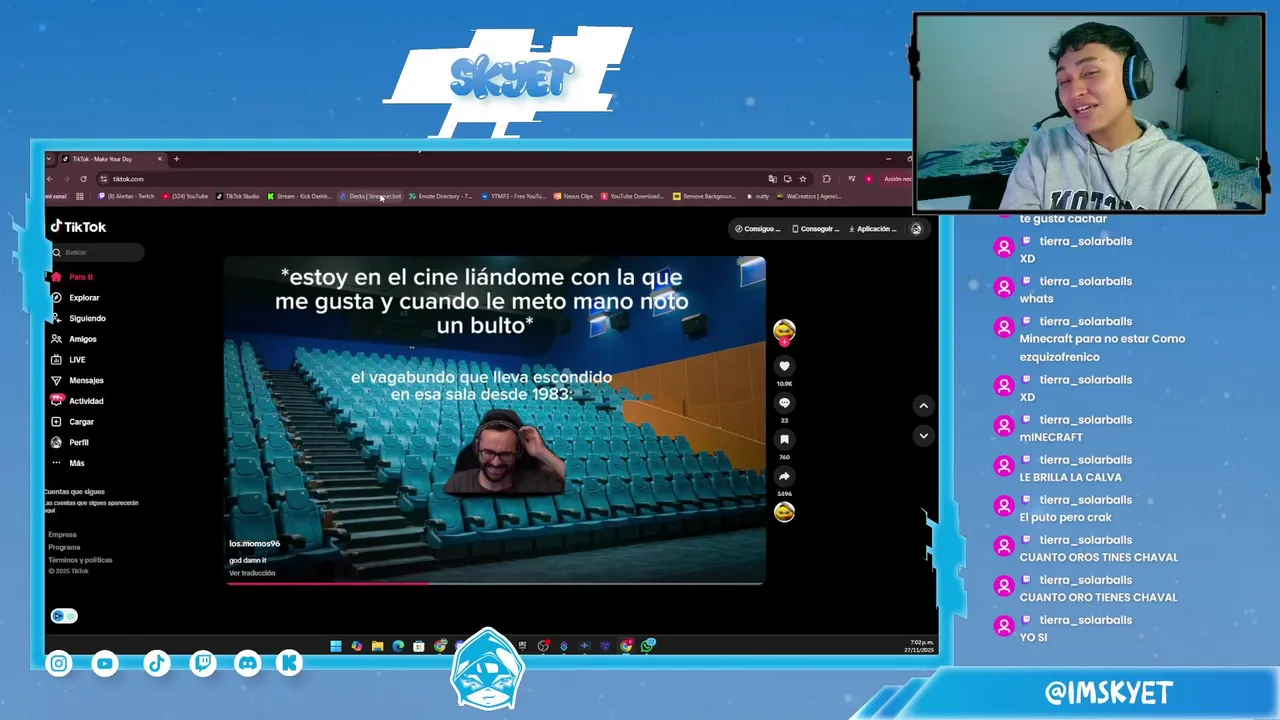The width and height of the screenshot is (1280, 720).
Task: Open the video comments icon
Action: click(784, 403)
